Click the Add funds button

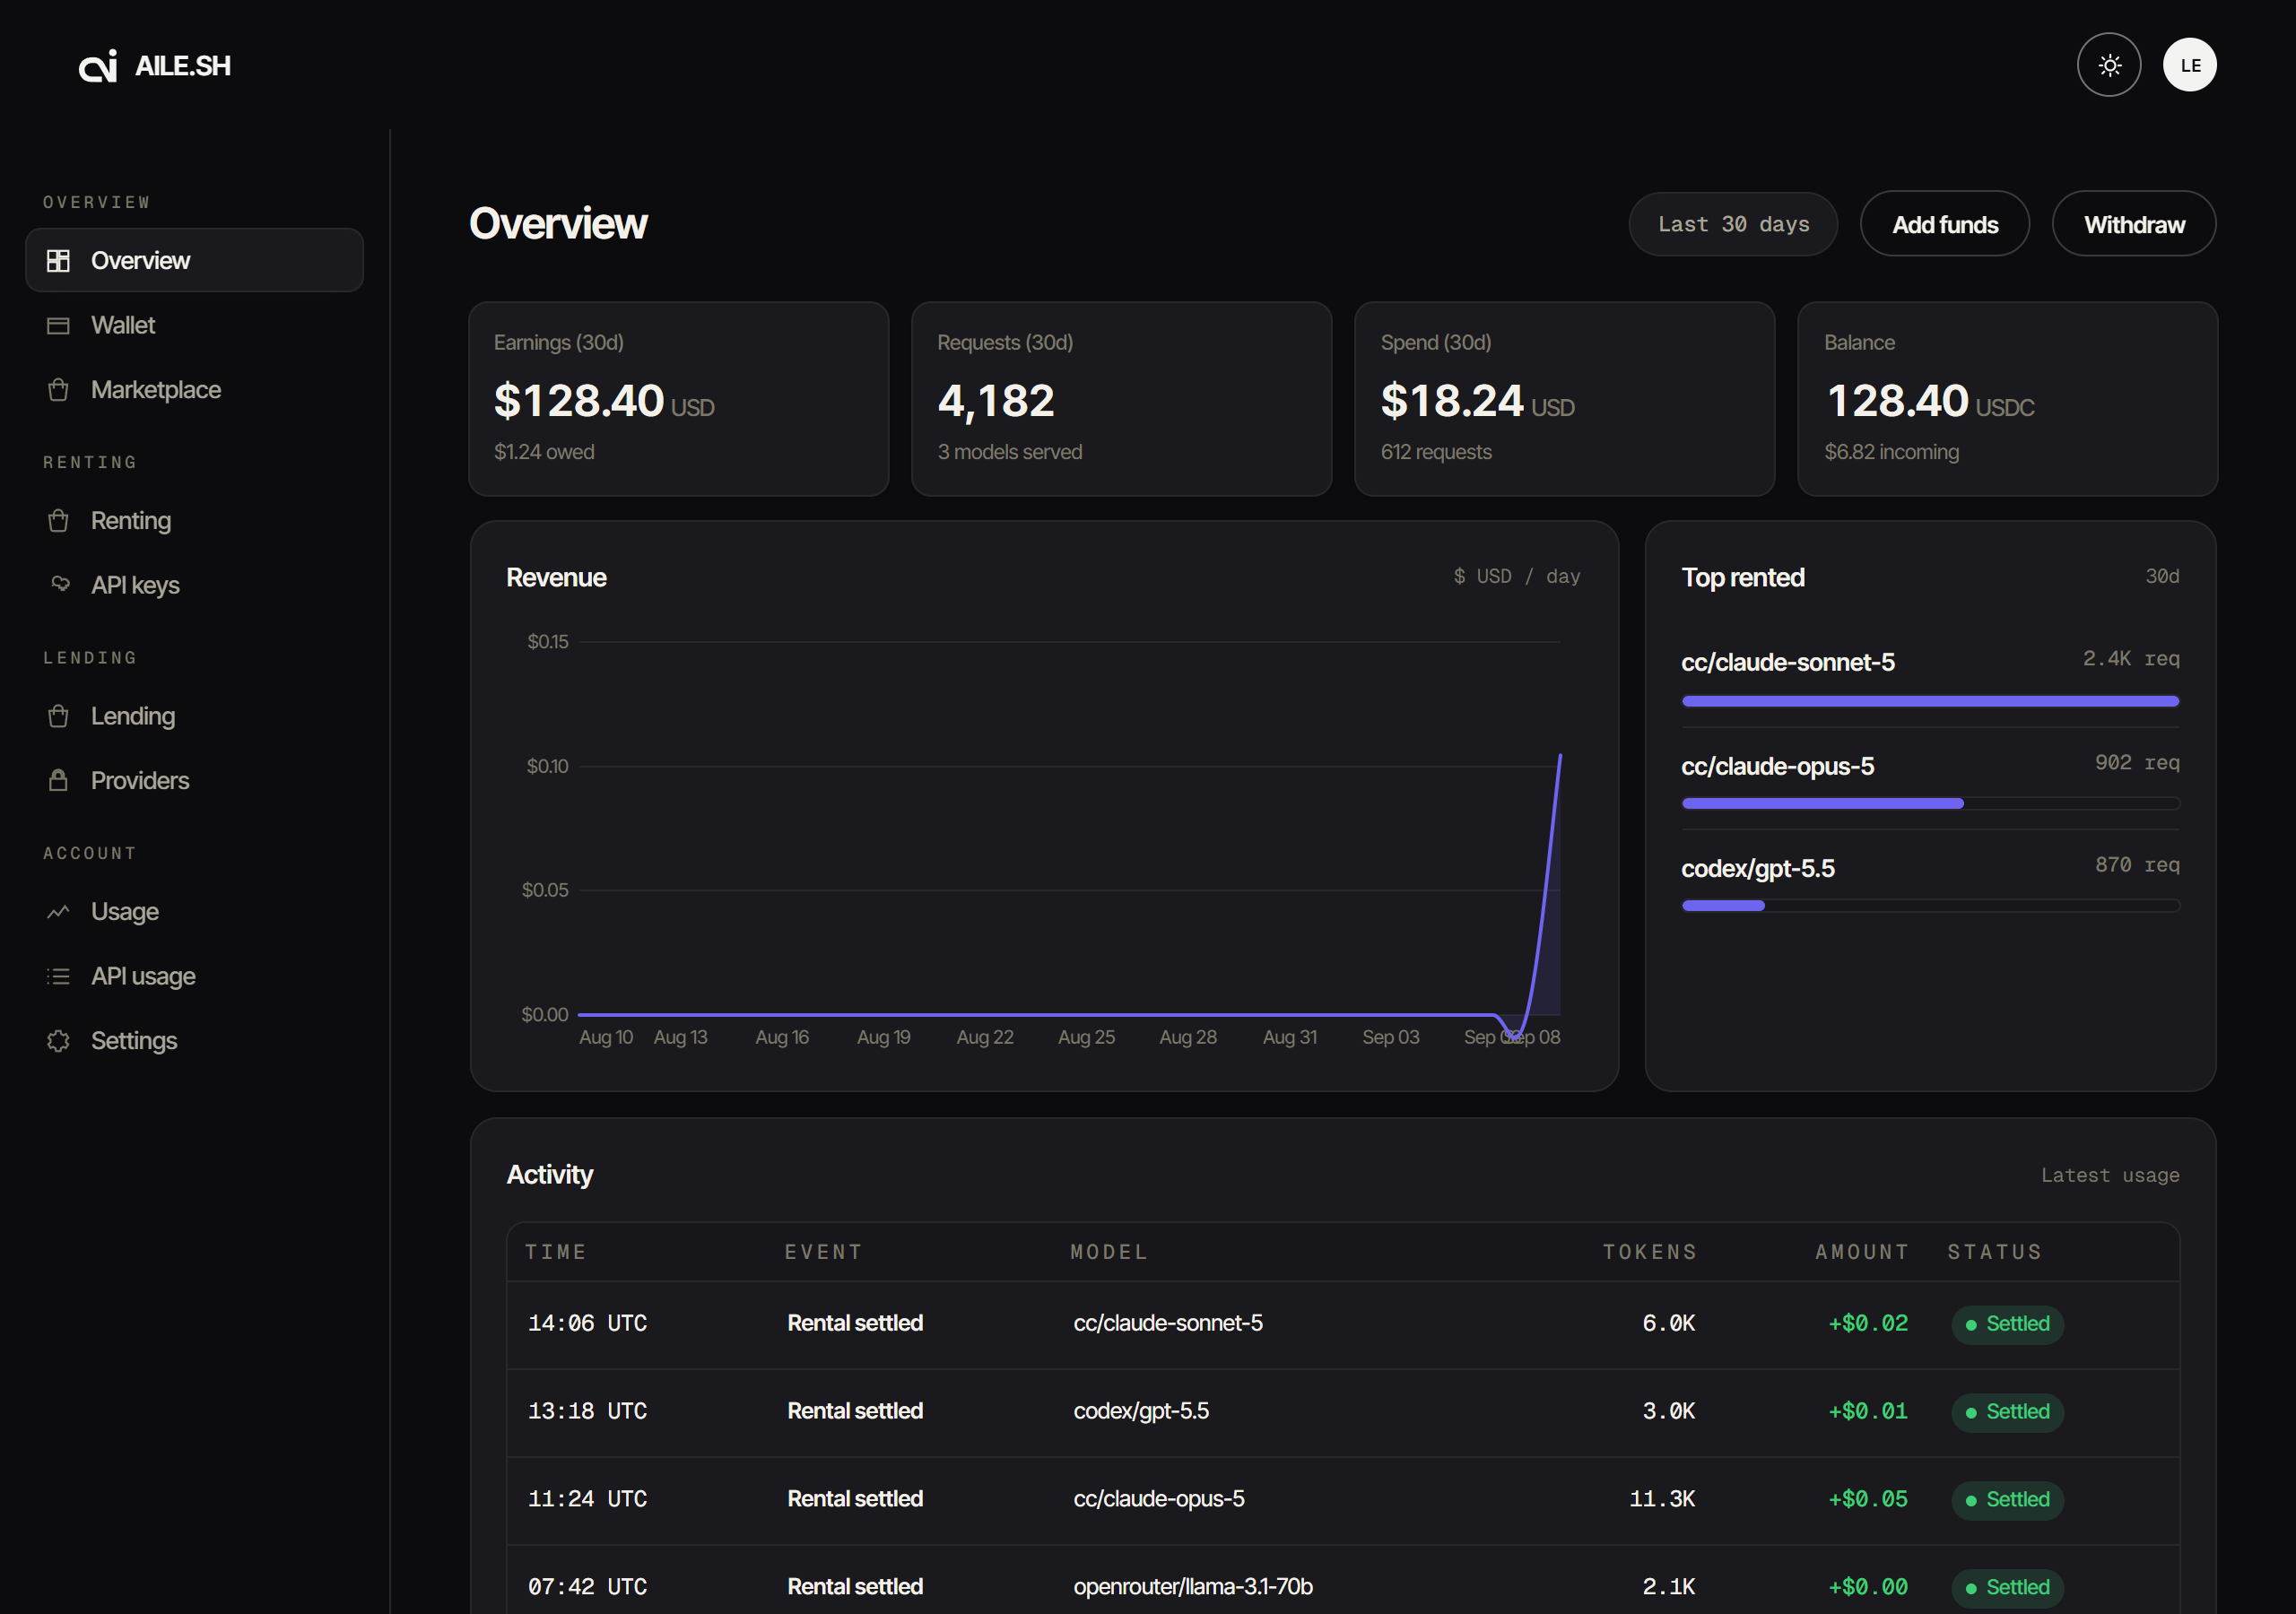pyautogui.click(x=1944, y=224)
